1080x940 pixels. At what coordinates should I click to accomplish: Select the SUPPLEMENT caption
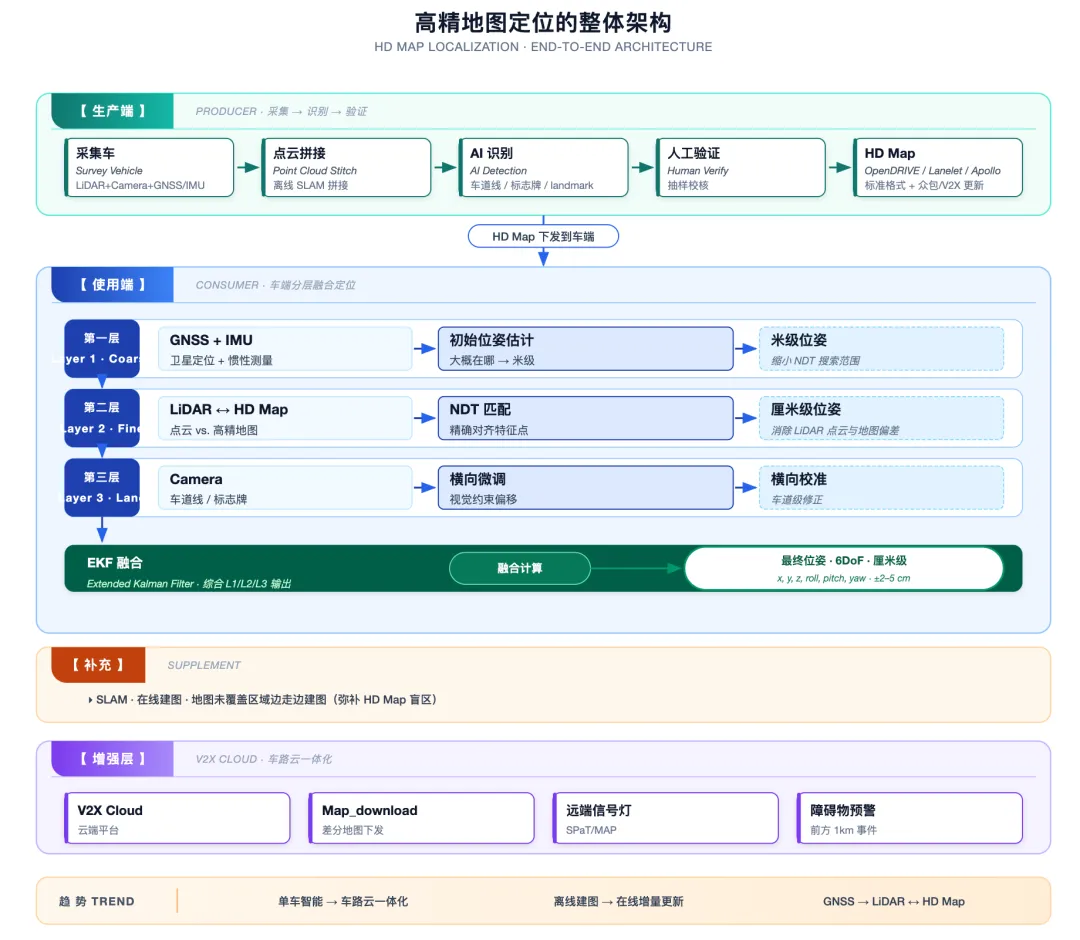pos(204,665)
